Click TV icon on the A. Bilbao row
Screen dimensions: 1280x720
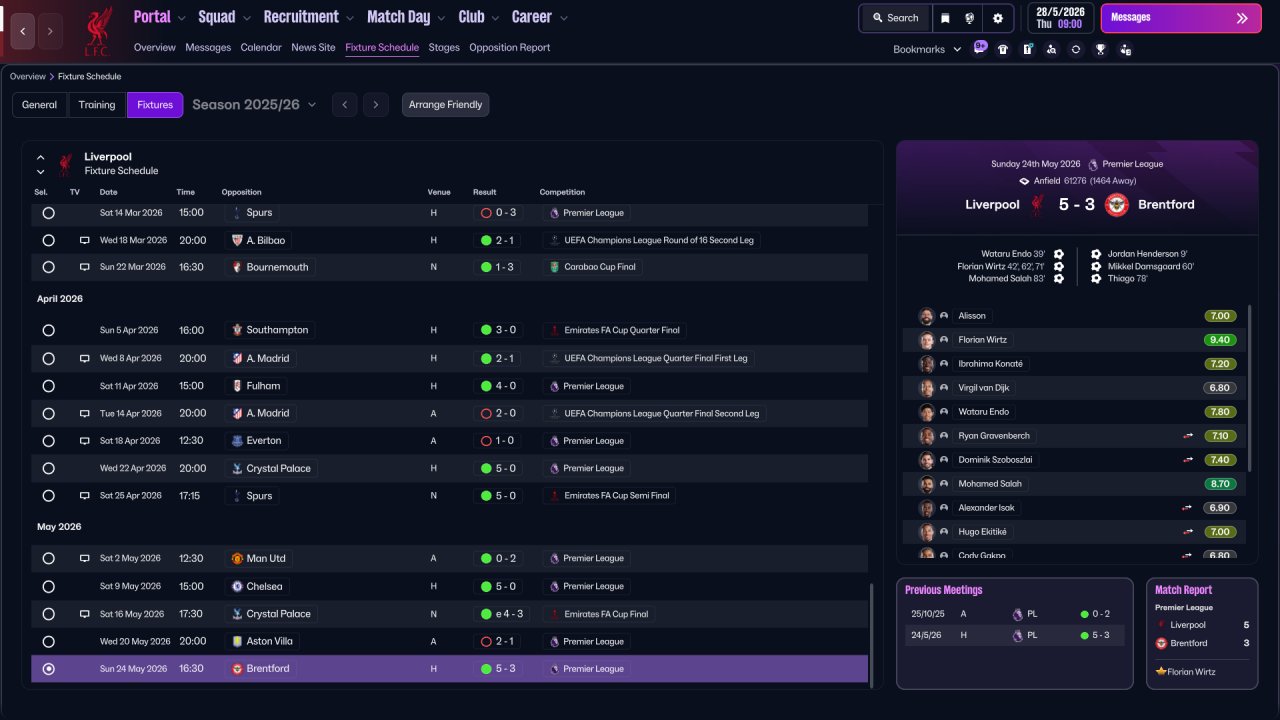tap(85, 241)
